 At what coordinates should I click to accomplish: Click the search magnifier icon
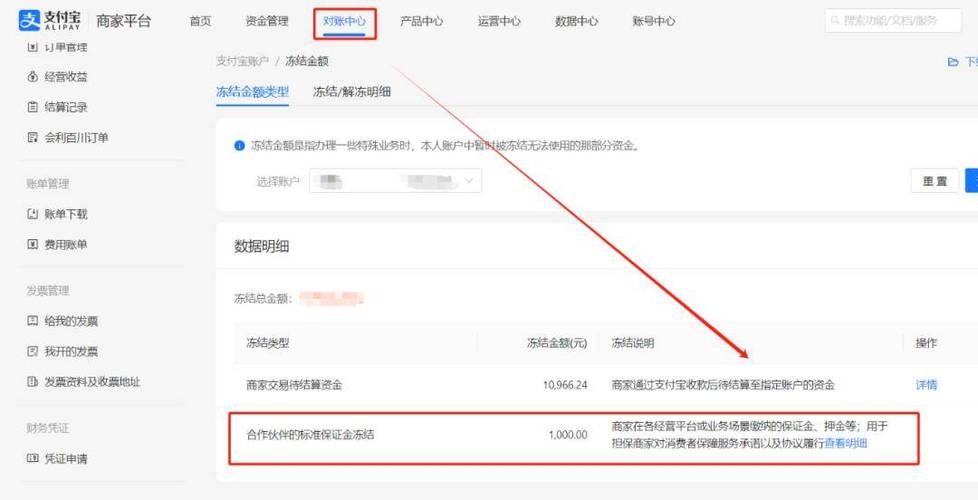click(835, 21)
